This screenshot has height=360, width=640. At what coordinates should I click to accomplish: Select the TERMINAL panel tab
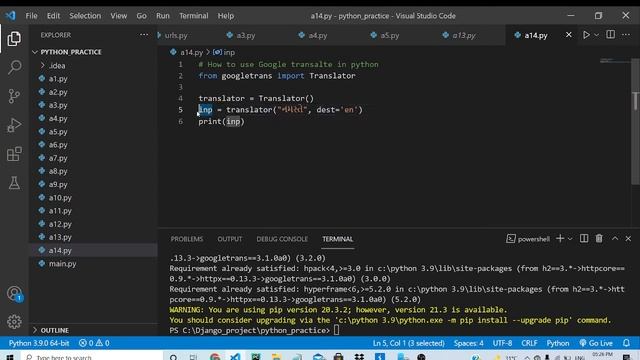pyautogui.click(x=338, y=239)
